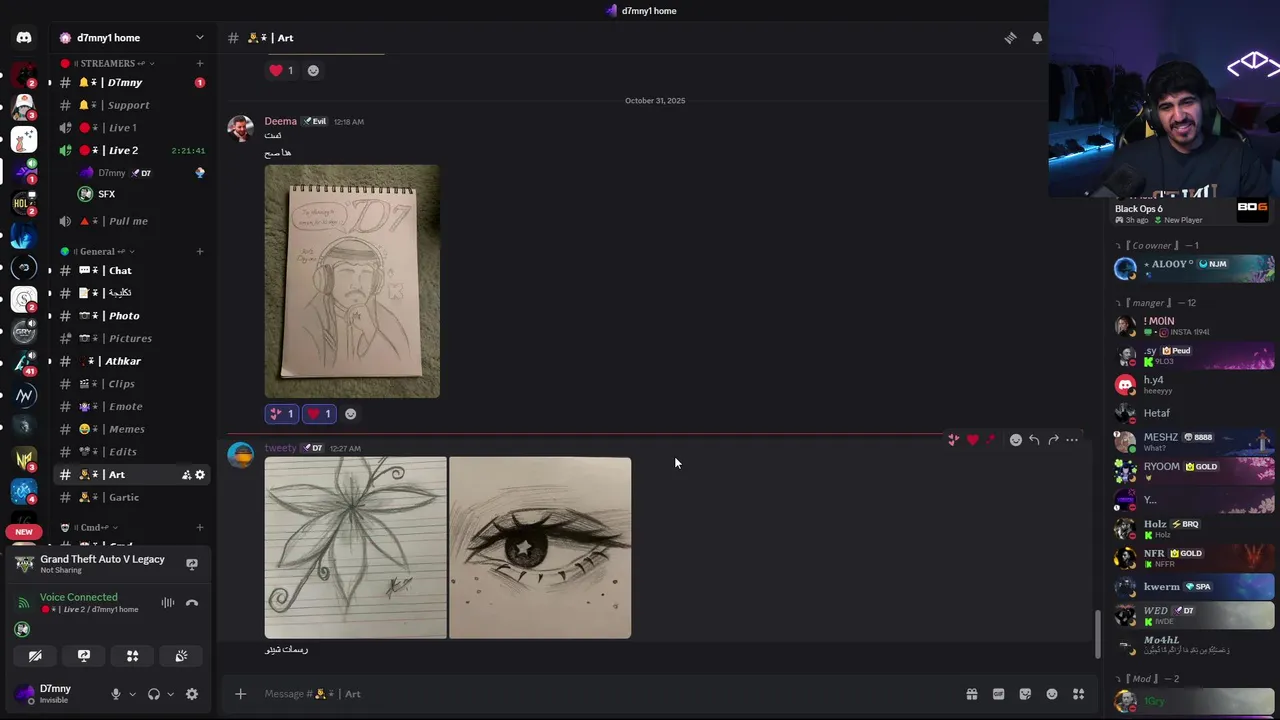
Task: Open the d7mny1 home server dropdown
Action: click(199, 38)
